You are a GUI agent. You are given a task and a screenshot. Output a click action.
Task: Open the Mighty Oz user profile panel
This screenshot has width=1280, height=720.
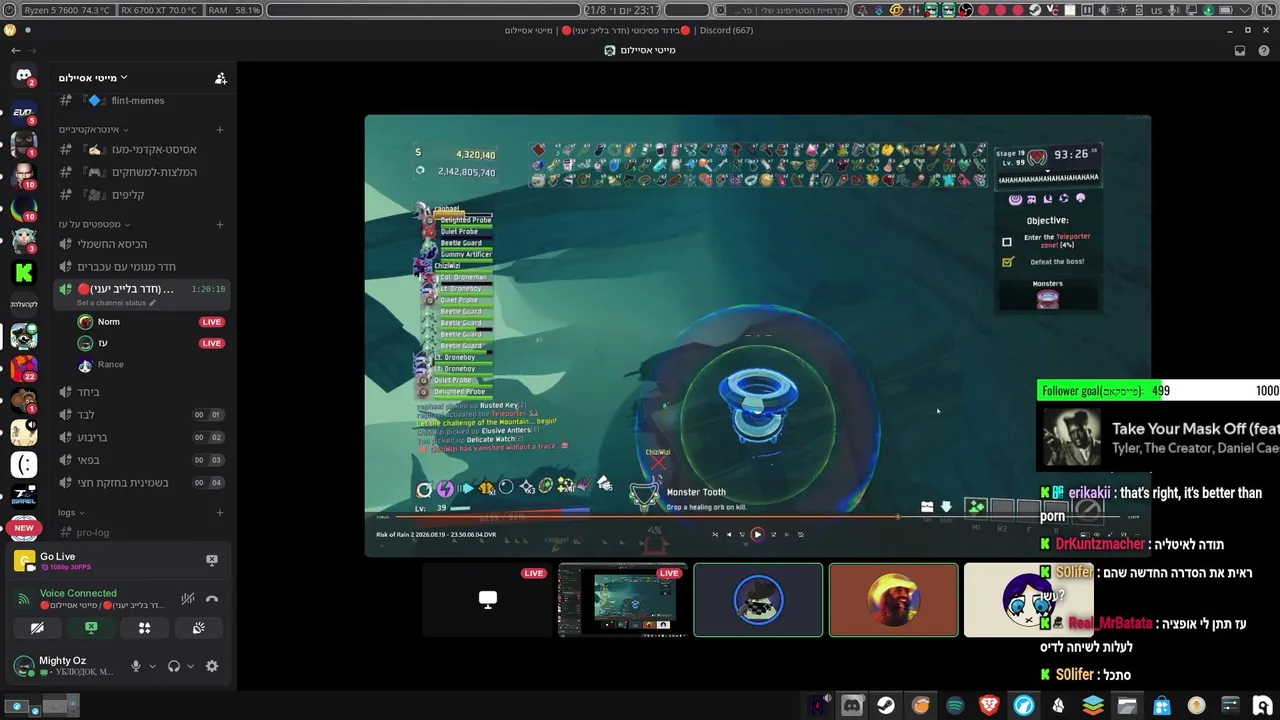tap(65, 666)
